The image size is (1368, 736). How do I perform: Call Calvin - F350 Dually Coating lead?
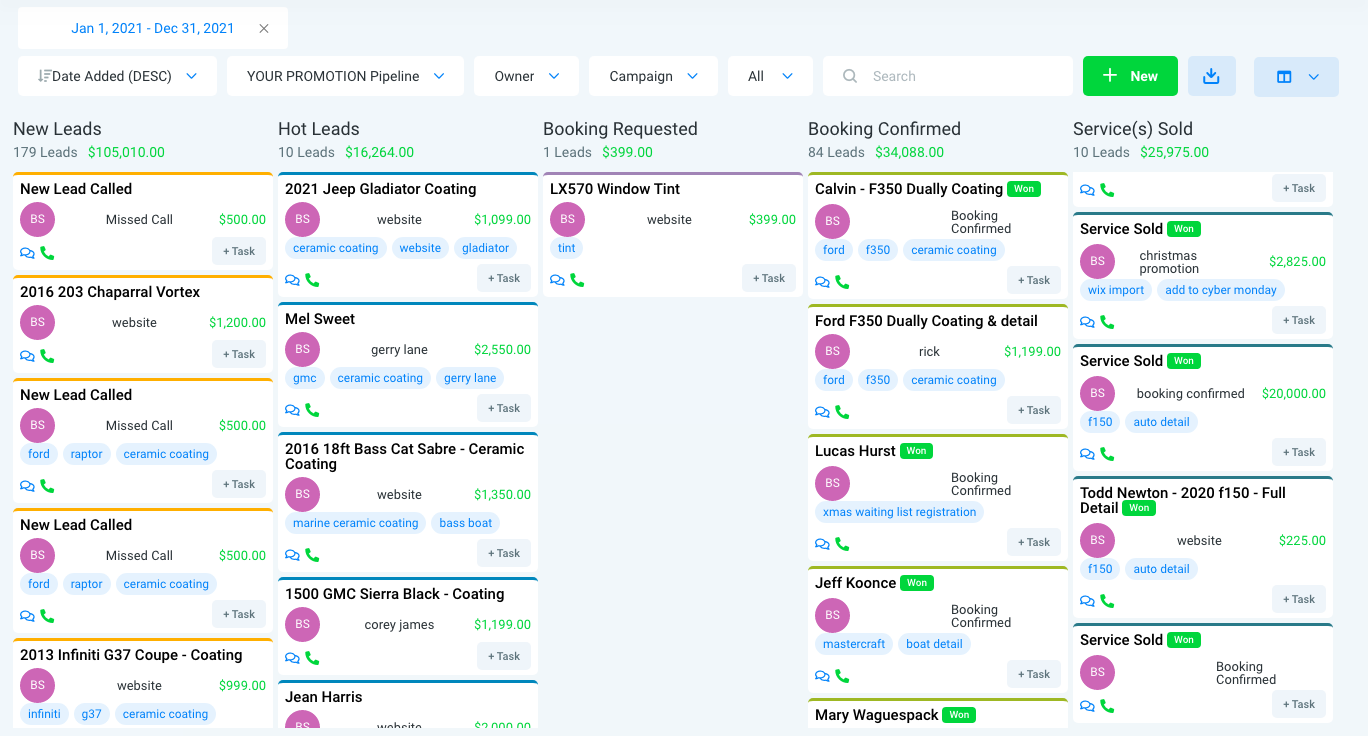[842, 282]
